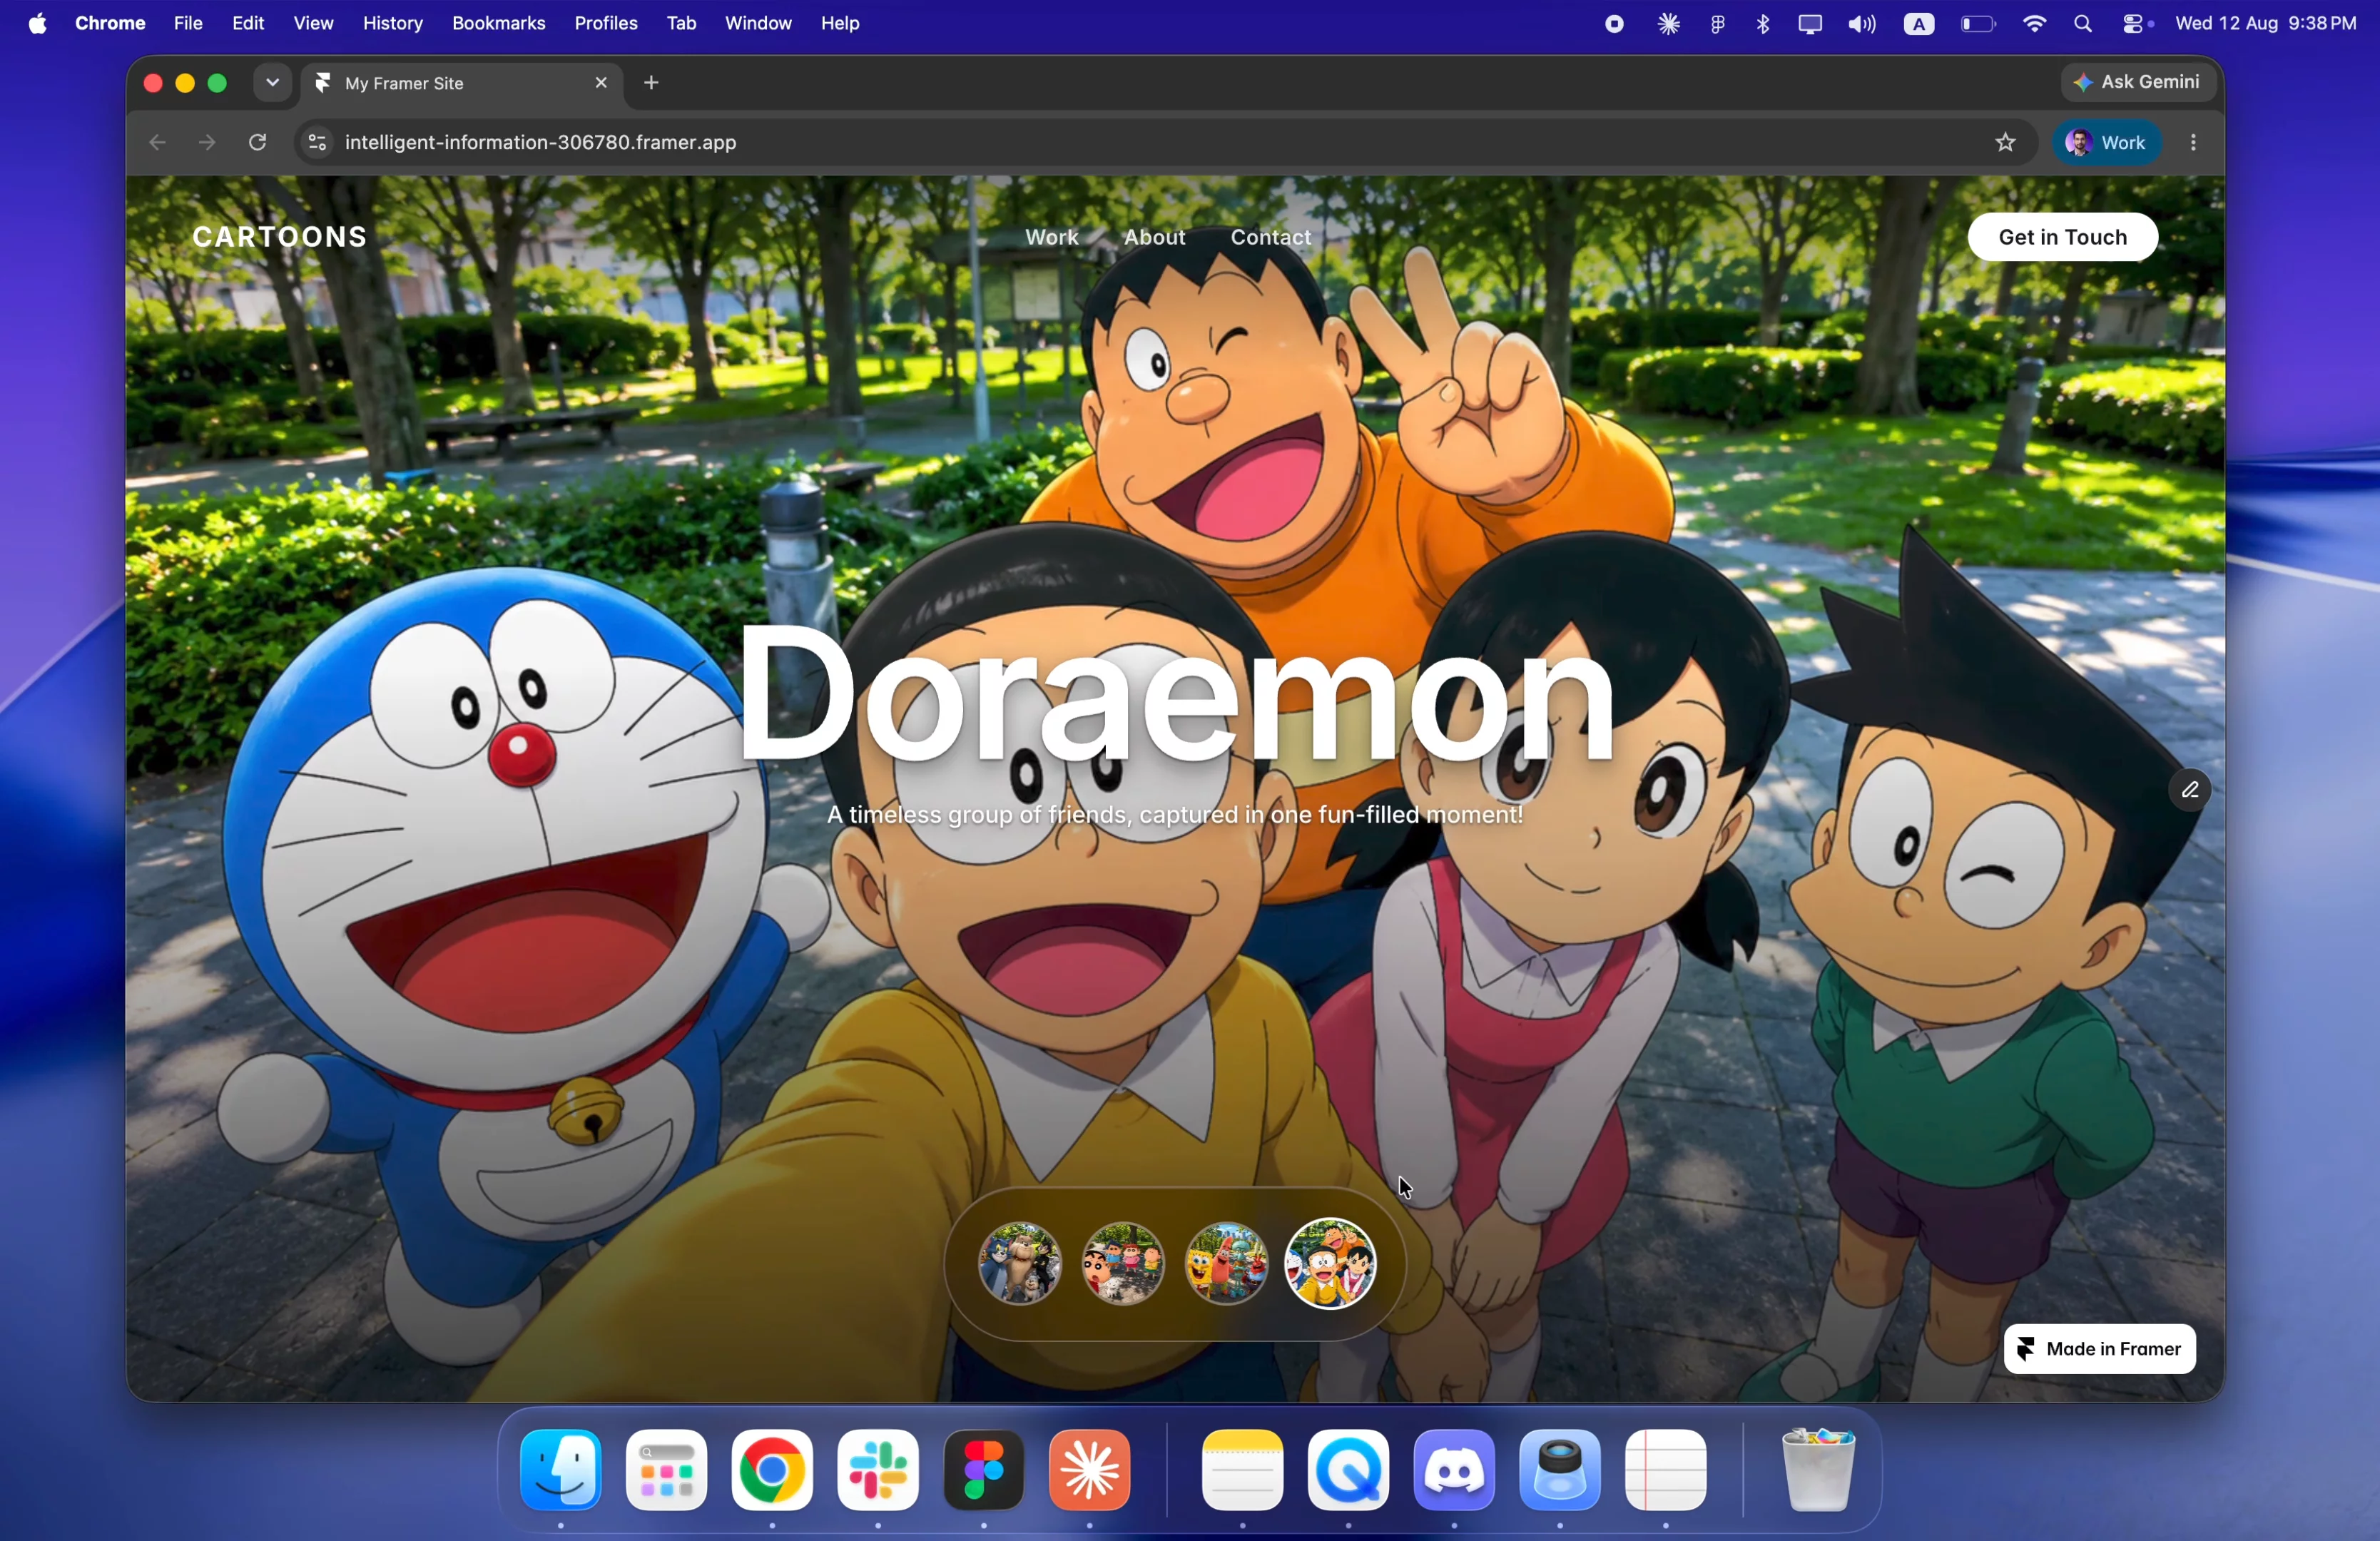Open the Profiles menu
This screenshot has height=1541, width=2380.
(606, 23)
